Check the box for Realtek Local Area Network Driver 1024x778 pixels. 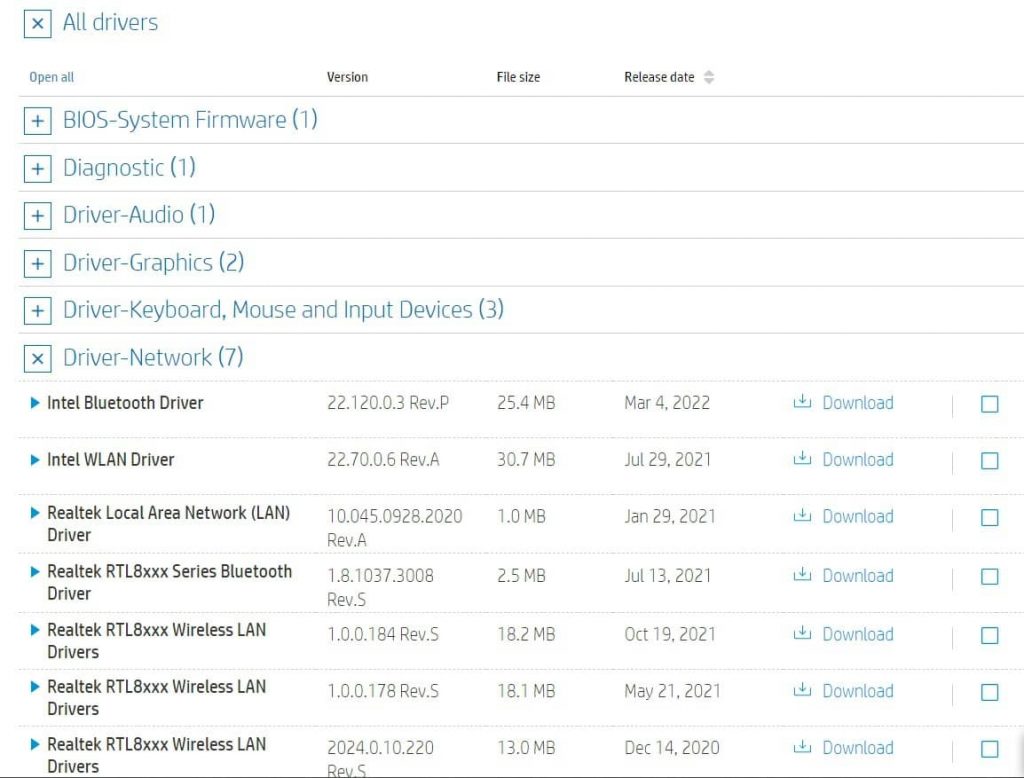(x=990, y=518)
